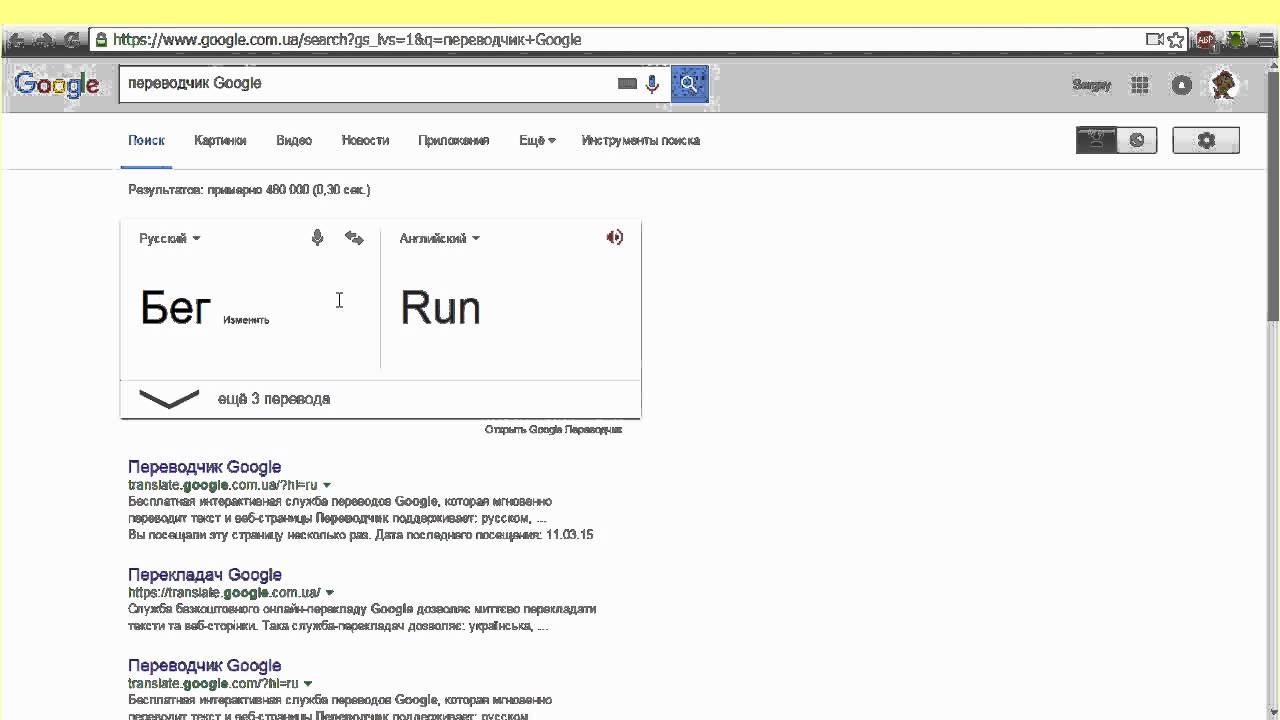Open Google notifications bell icon
The width and height of the screenshot is (1280, 720).
click(1182, 85)
